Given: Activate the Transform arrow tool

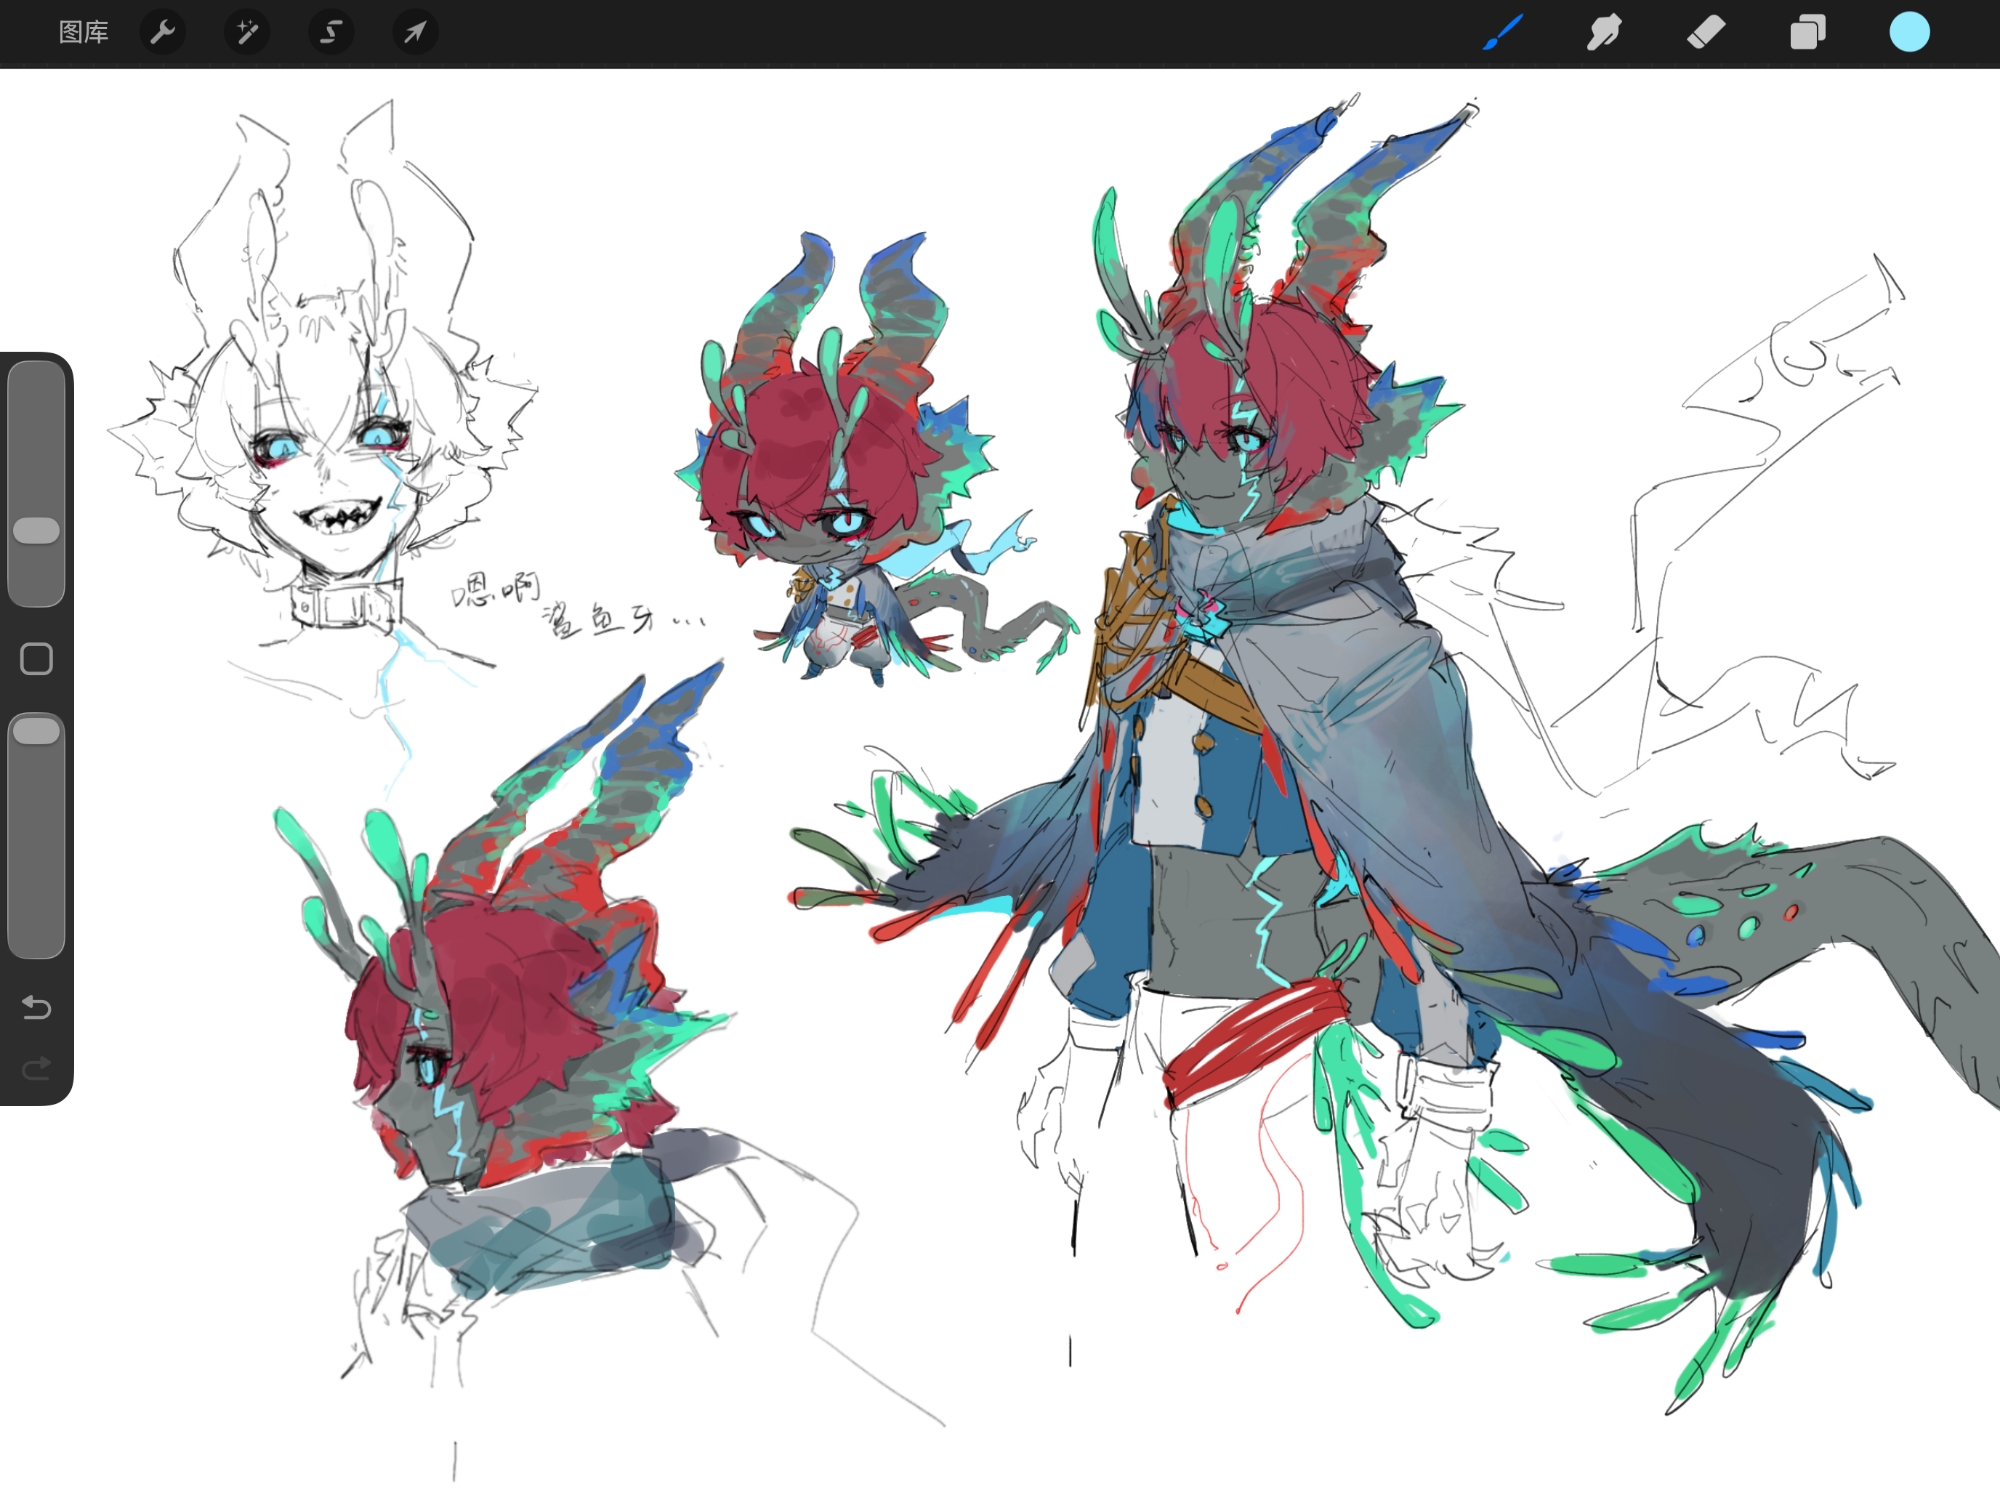Looking at the screenshot, I should tap(415, 33).
